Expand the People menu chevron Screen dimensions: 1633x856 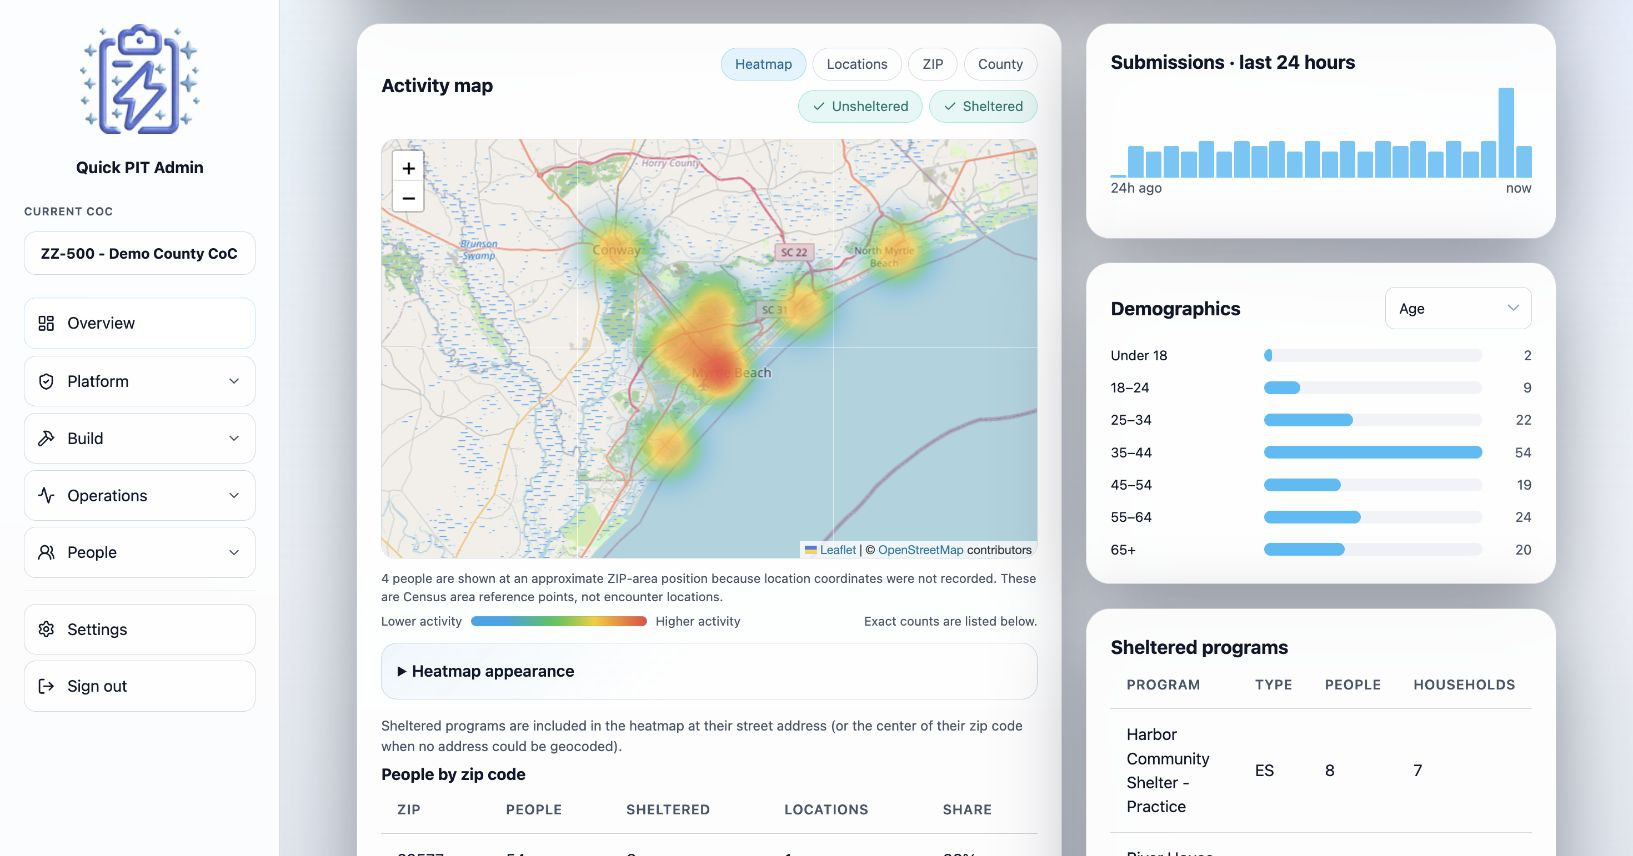point(234,552)
